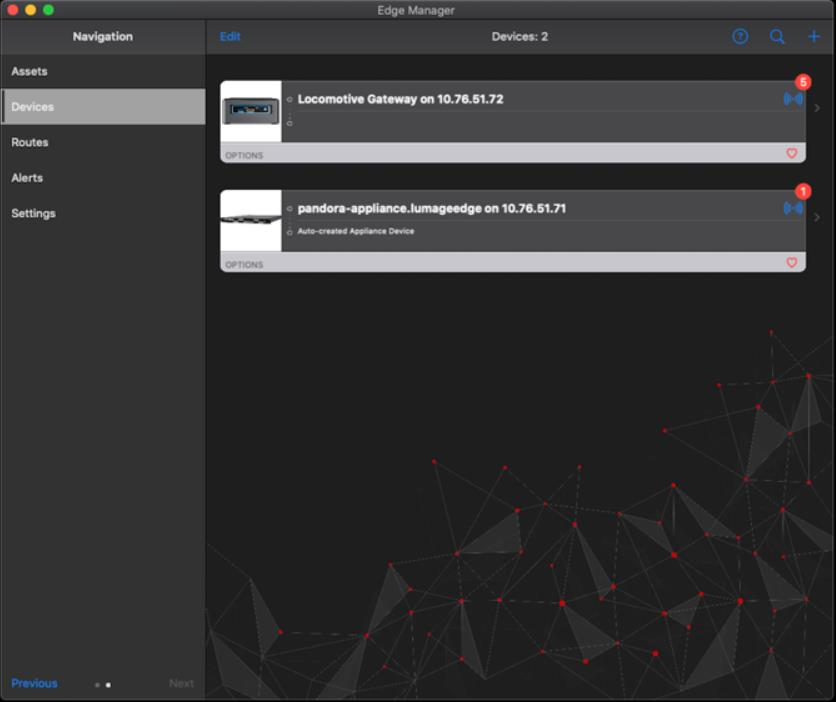Screen dimensions: 836x702
Task: Click Locomotive Gateway signal broadcast icon
Action: click(793, 99)
